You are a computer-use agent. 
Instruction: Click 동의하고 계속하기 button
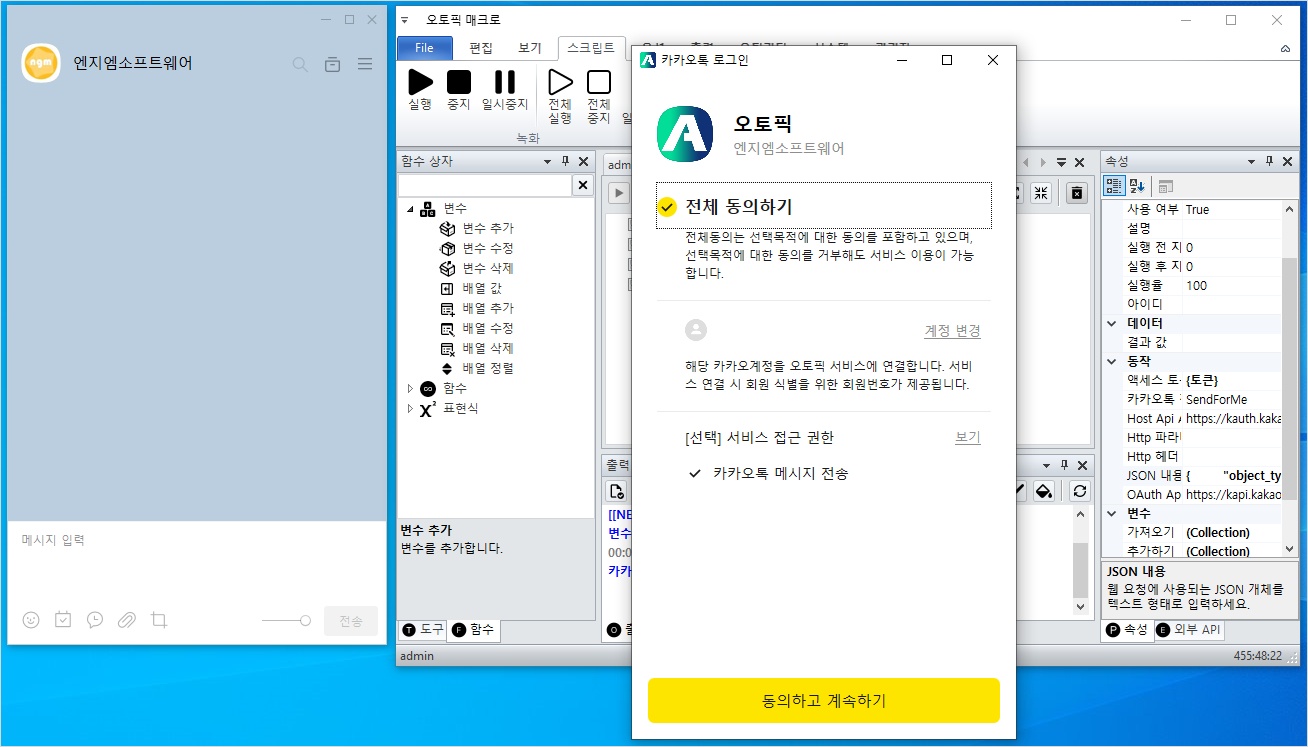tap(823, 700)
